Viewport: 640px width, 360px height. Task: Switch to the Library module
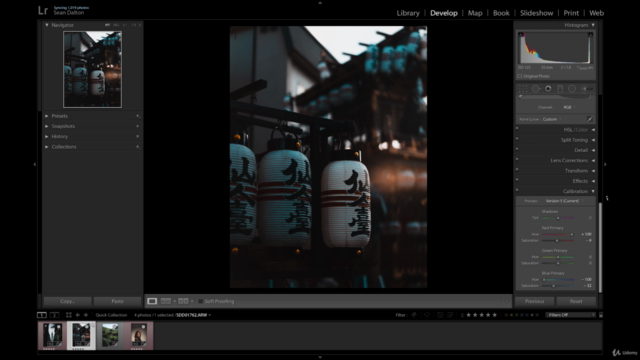[408, 13]
